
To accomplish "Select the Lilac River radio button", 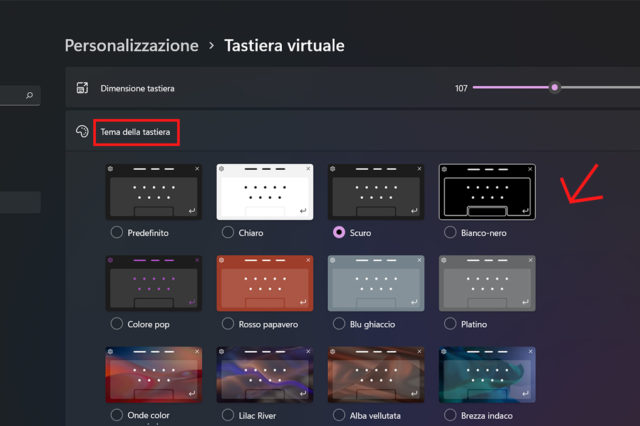I will (x=228, y=415).
